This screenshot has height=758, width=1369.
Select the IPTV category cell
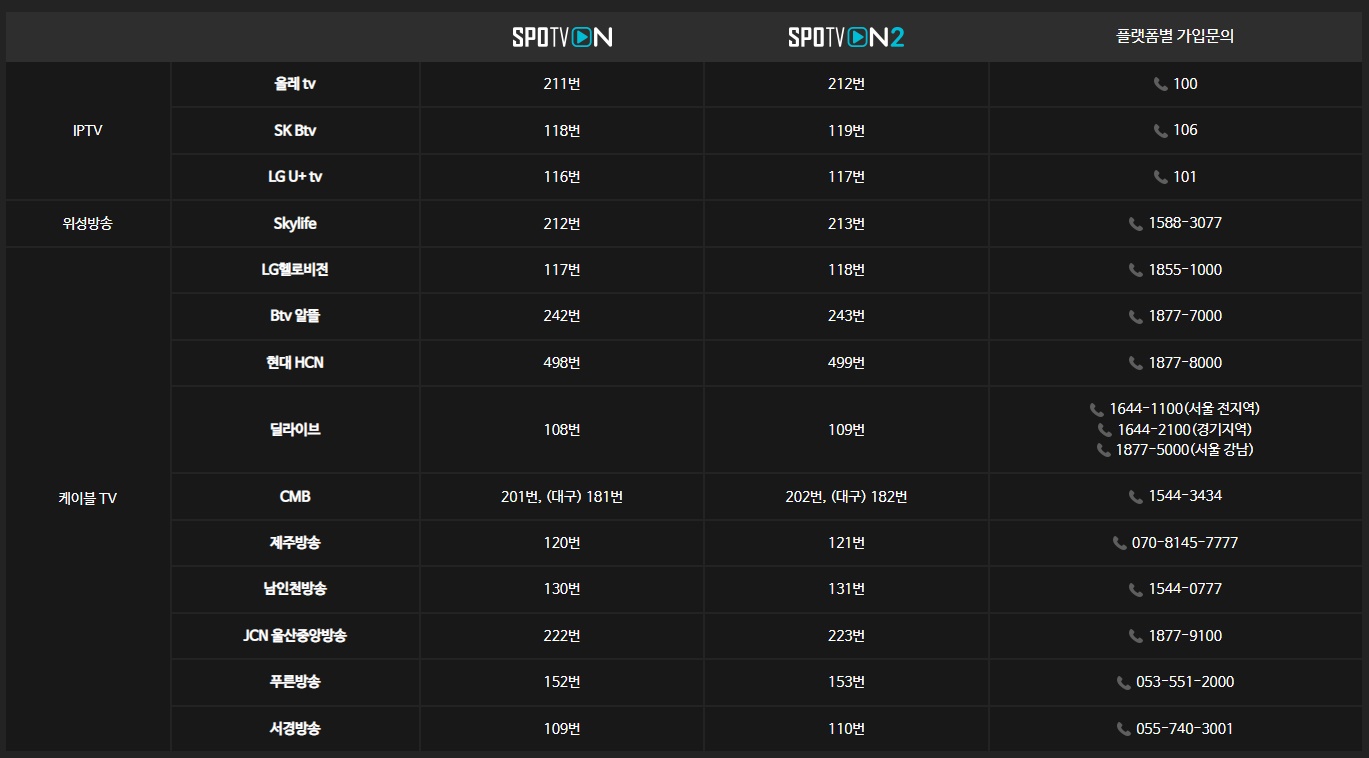point(88,131)
